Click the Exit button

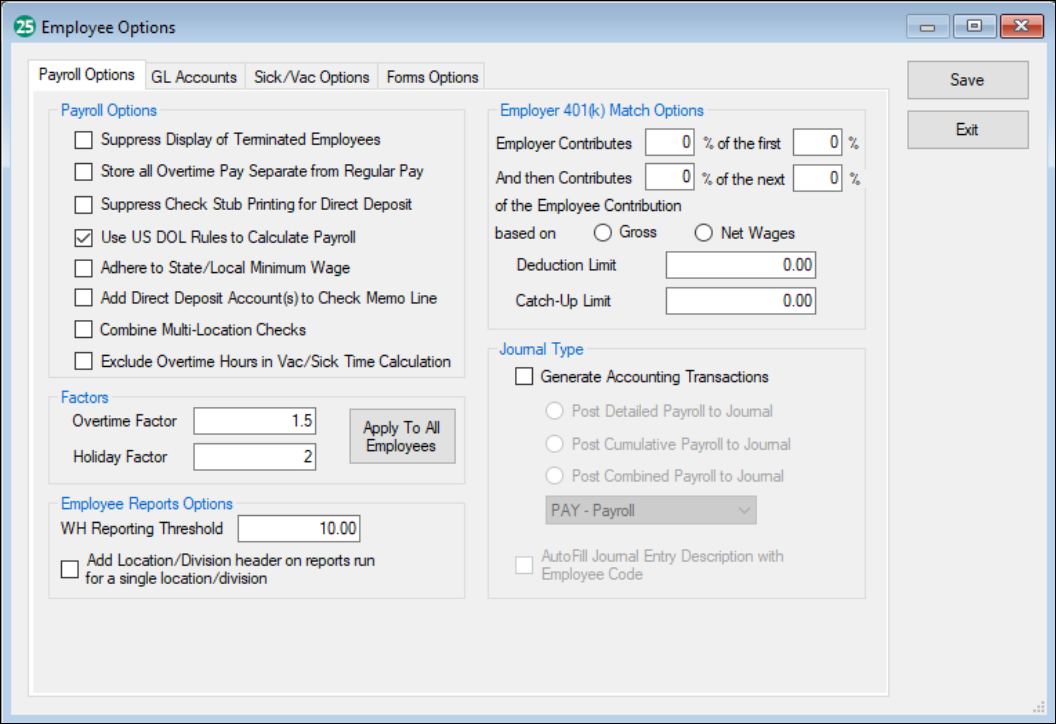(966, 129)
